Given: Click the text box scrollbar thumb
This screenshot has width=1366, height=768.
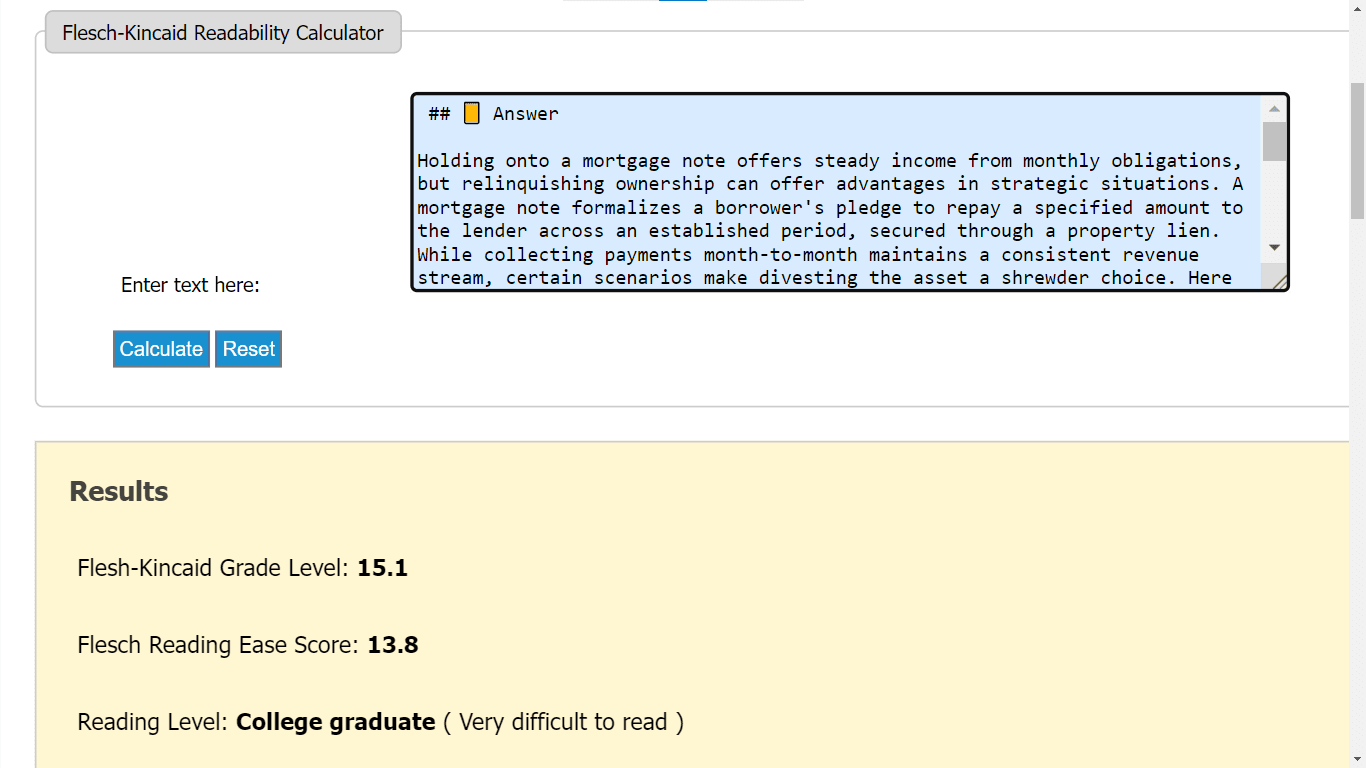Looking at the screenshot, I should (1274, 141).
